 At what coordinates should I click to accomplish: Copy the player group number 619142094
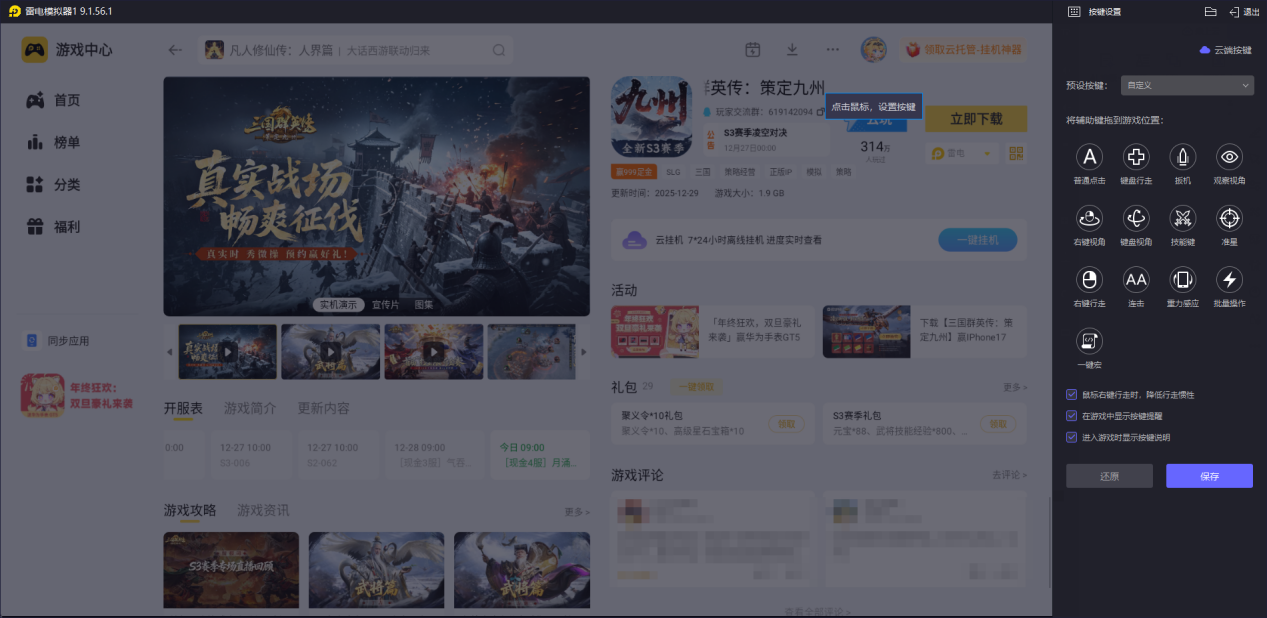point(821,112)
